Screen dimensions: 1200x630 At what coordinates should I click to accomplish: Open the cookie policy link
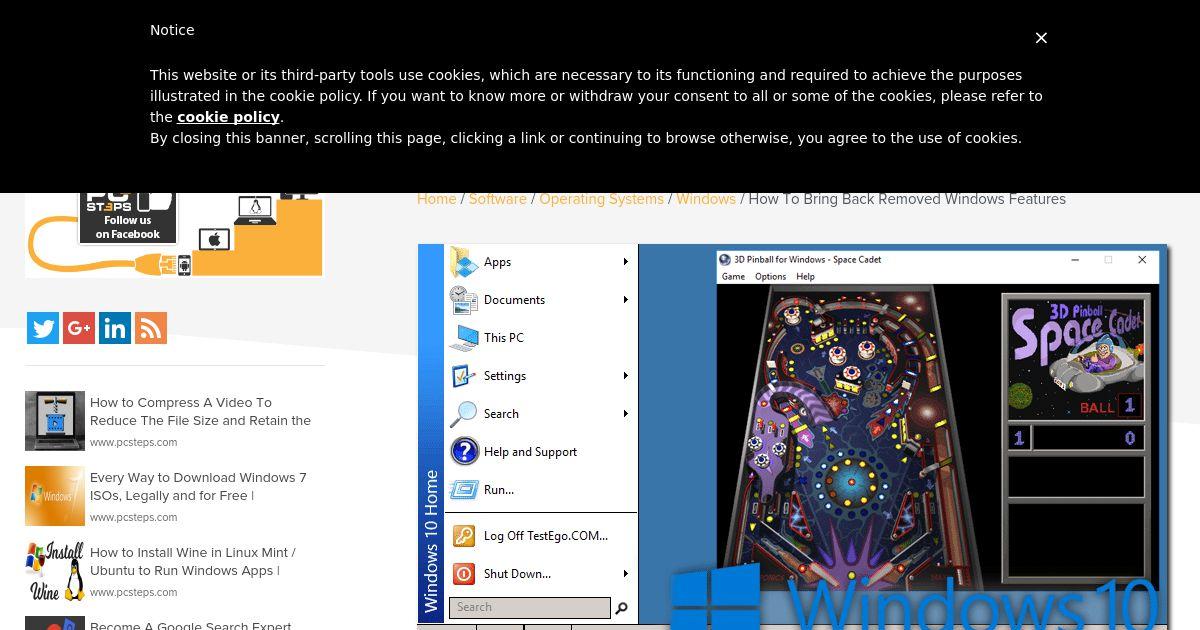[228, 117]
